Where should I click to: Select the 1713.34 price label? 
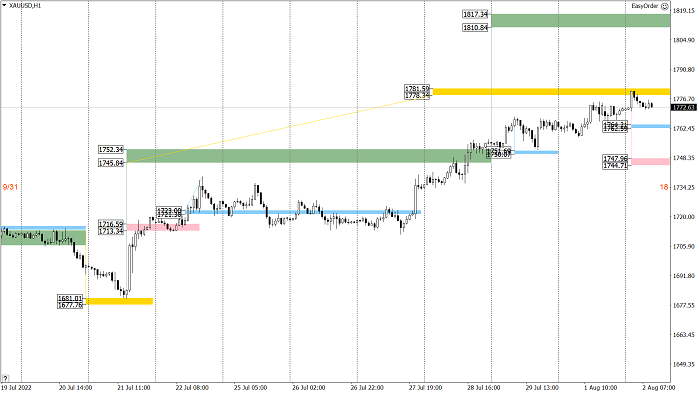click(111, 231)
